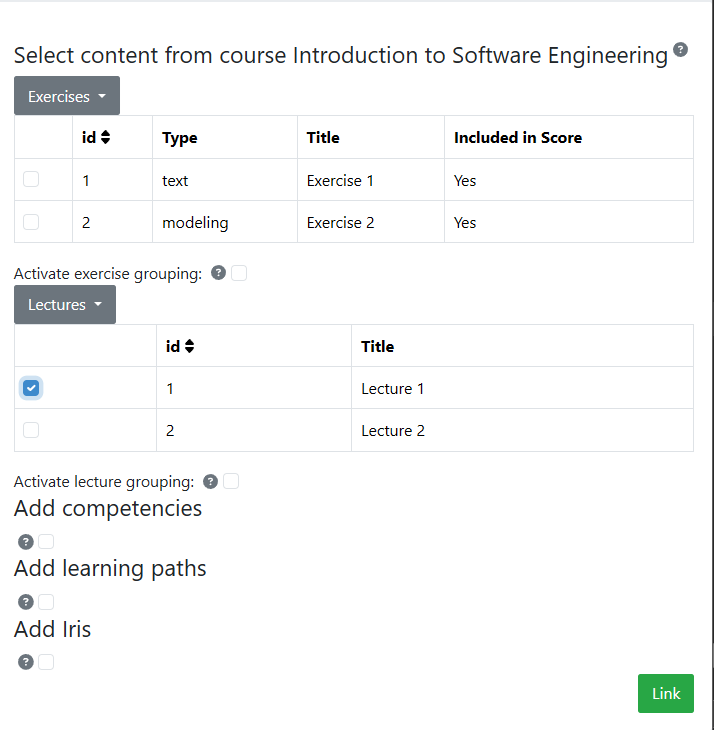
Task: Click help icon for lecture grouping
Action: click(210, 481)
